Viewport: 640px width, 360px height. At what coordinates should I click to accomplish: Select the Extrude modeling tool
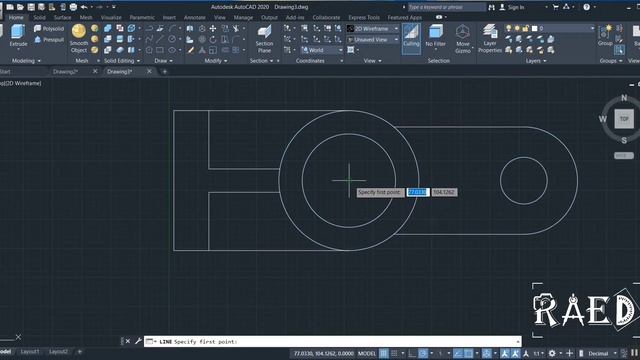coord(18,36)
